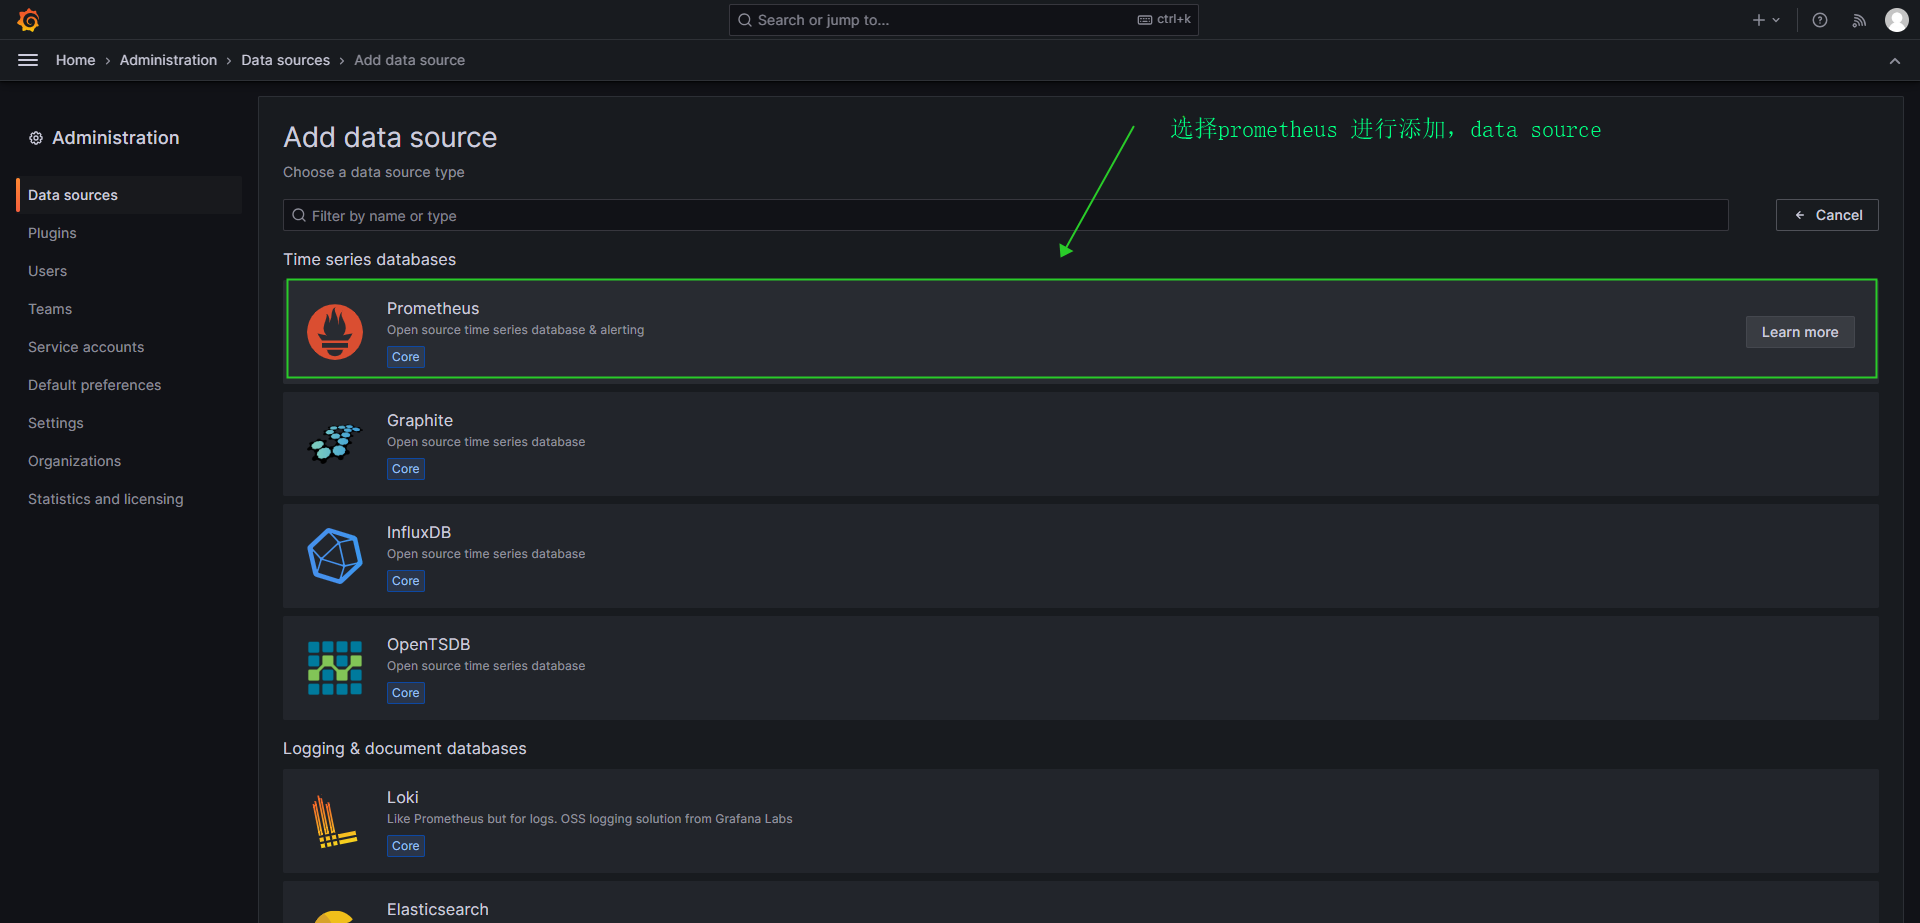Click the Grafana logo icon
1920x923 pixels.
(28, 20)
